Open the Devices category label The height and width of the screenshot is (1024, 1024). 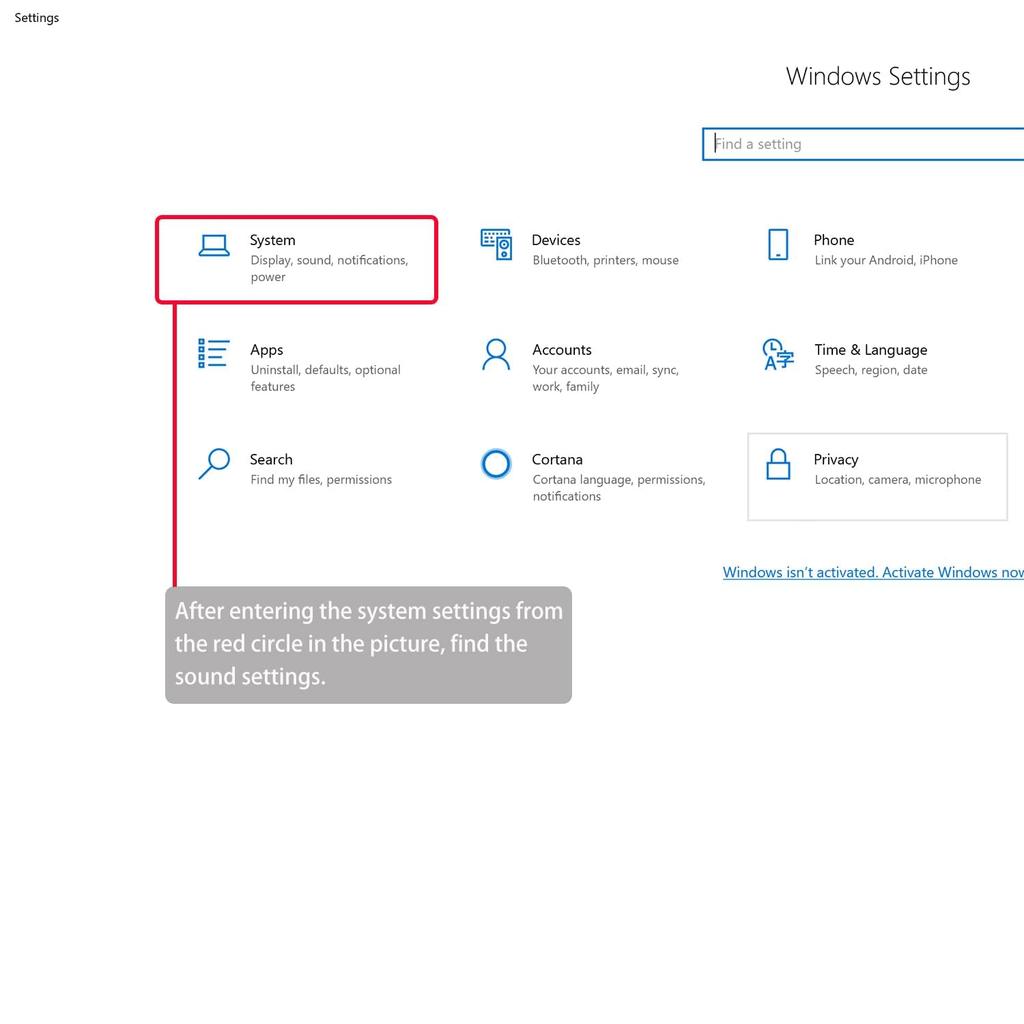pos(556,240)
